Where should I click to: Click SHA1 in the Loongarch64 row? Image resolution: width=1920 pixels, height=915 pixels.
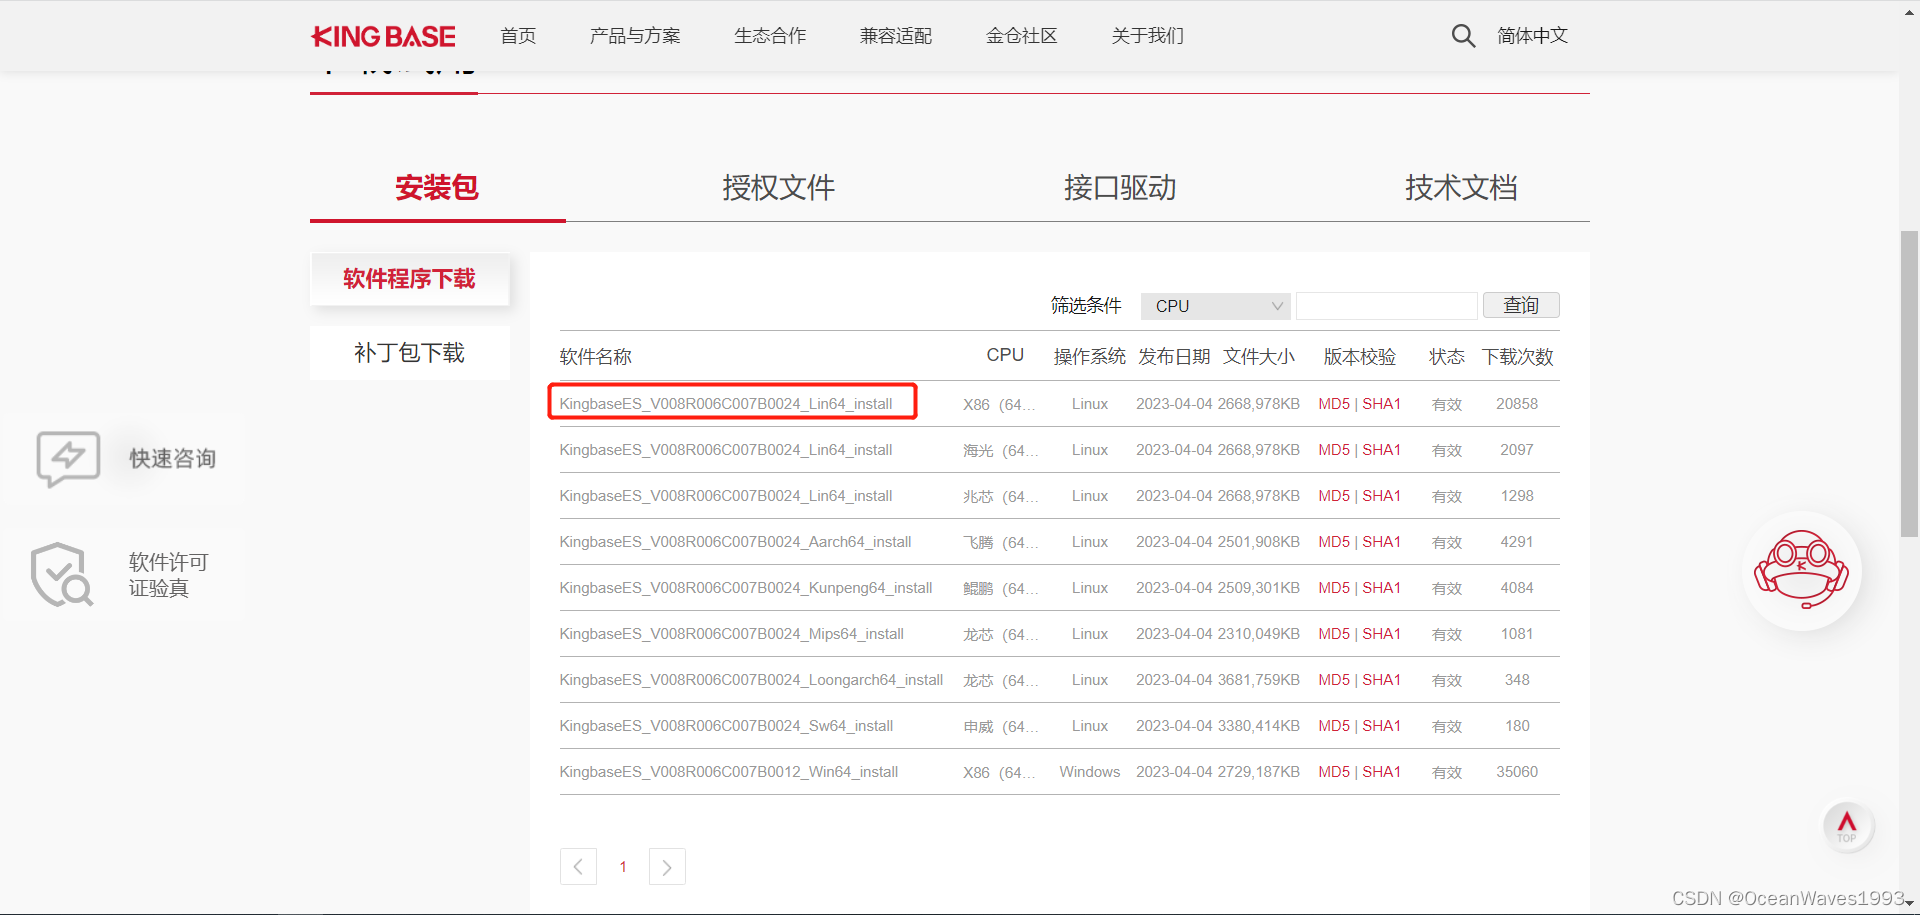coord(1381,680)
